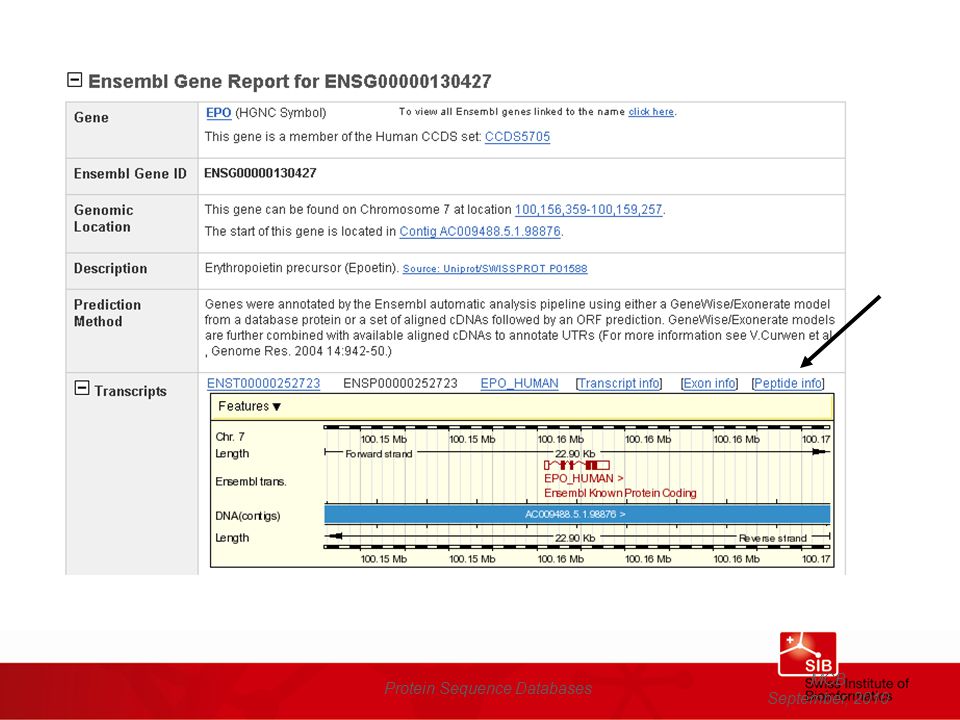Select the ENSP00000252723 peptide ID text
The width and height of the screenshot is (960, 720).
coord(400,383)
